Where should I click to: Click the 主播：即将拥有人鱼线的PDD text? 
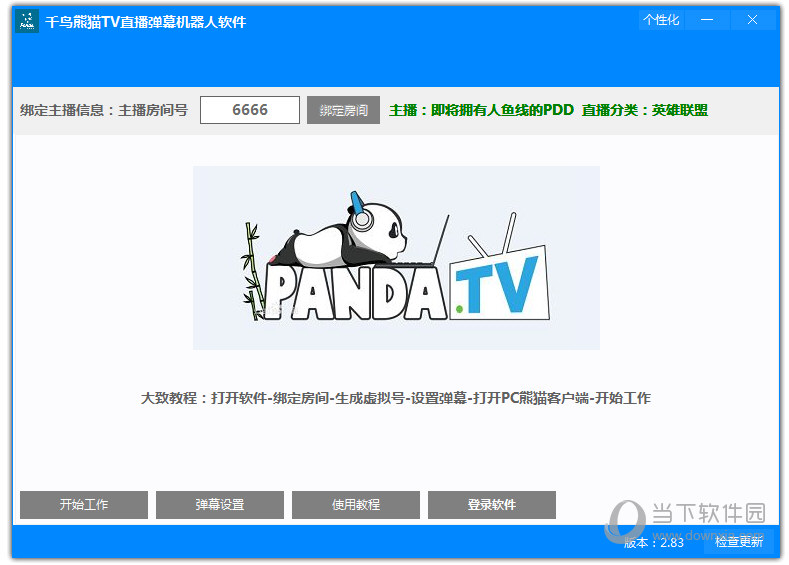(481, 110)
